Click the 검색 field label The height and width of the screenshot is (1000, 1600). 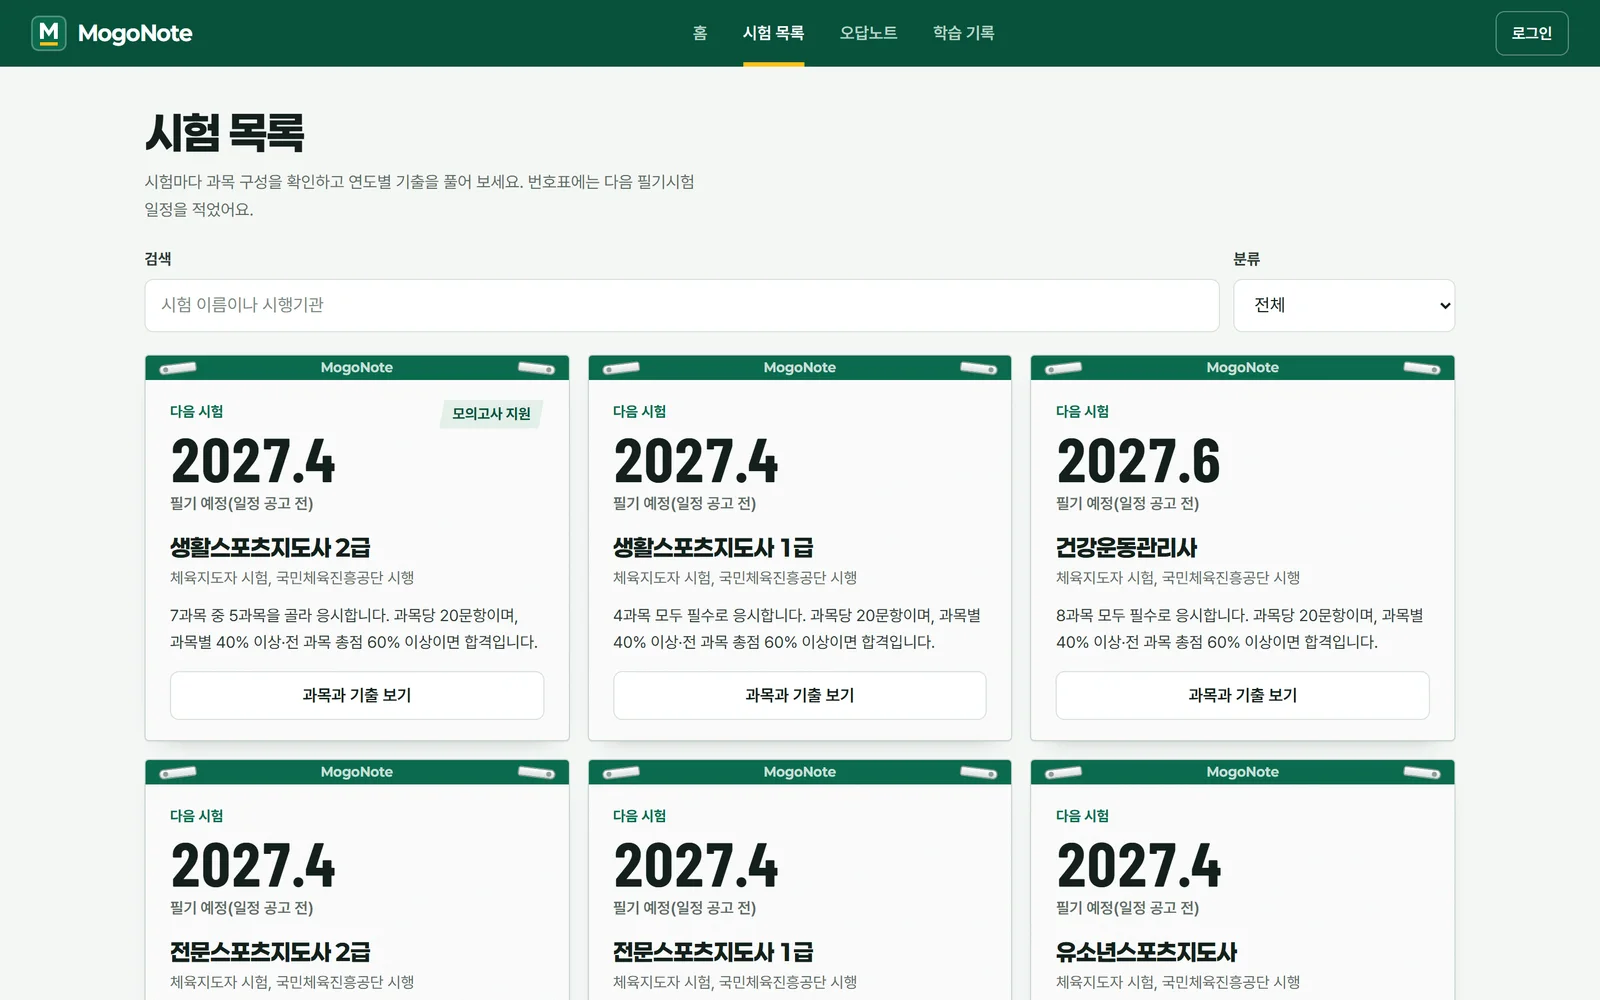tap(158, 259)
